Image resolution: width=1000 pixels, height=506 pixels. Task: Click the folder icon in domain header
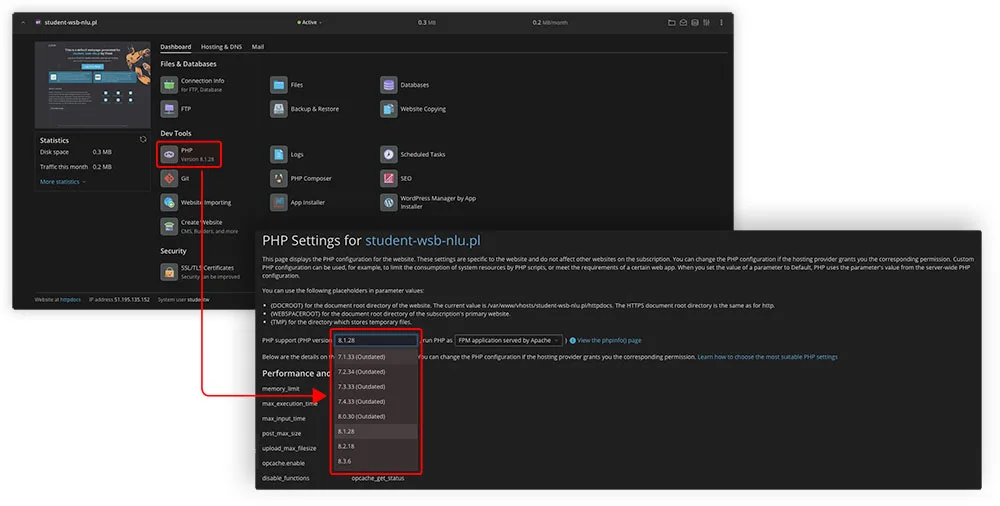point(672,22)
